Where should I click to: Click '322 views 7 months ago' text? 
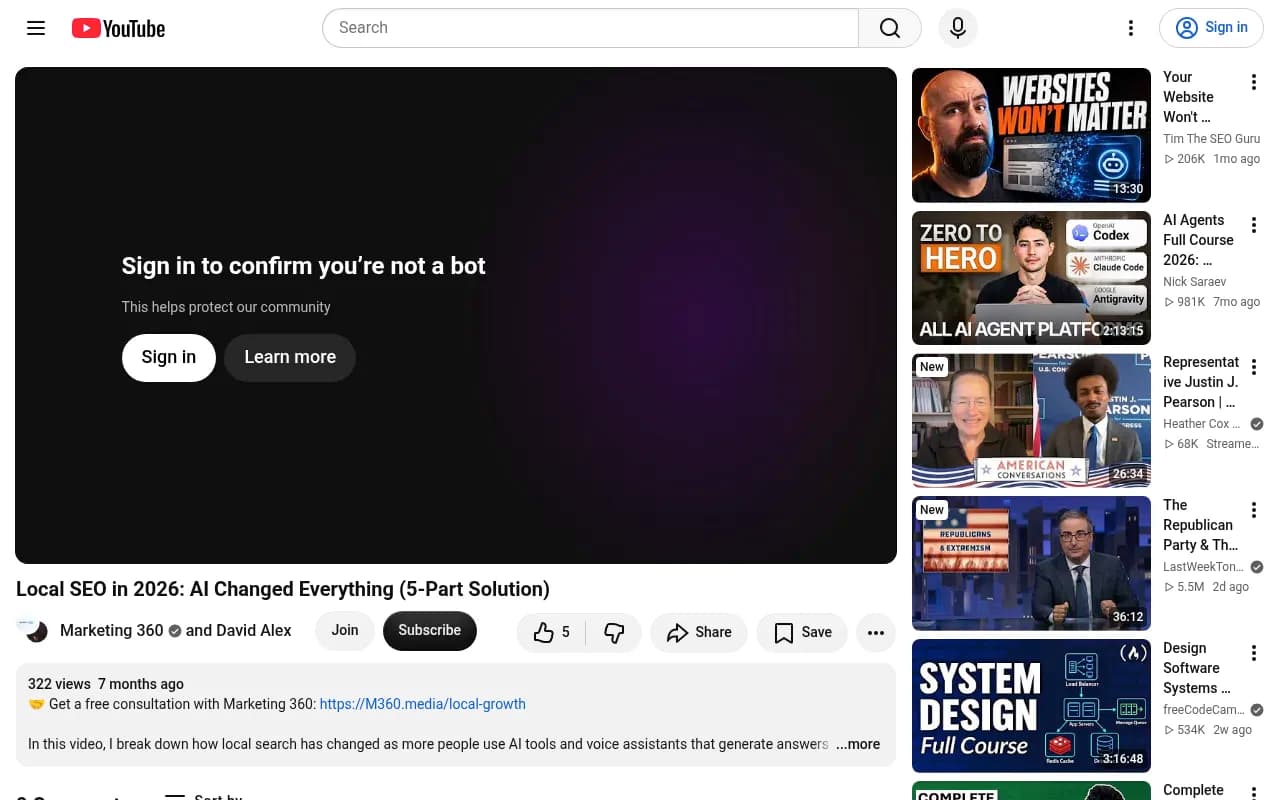[106, 684]
